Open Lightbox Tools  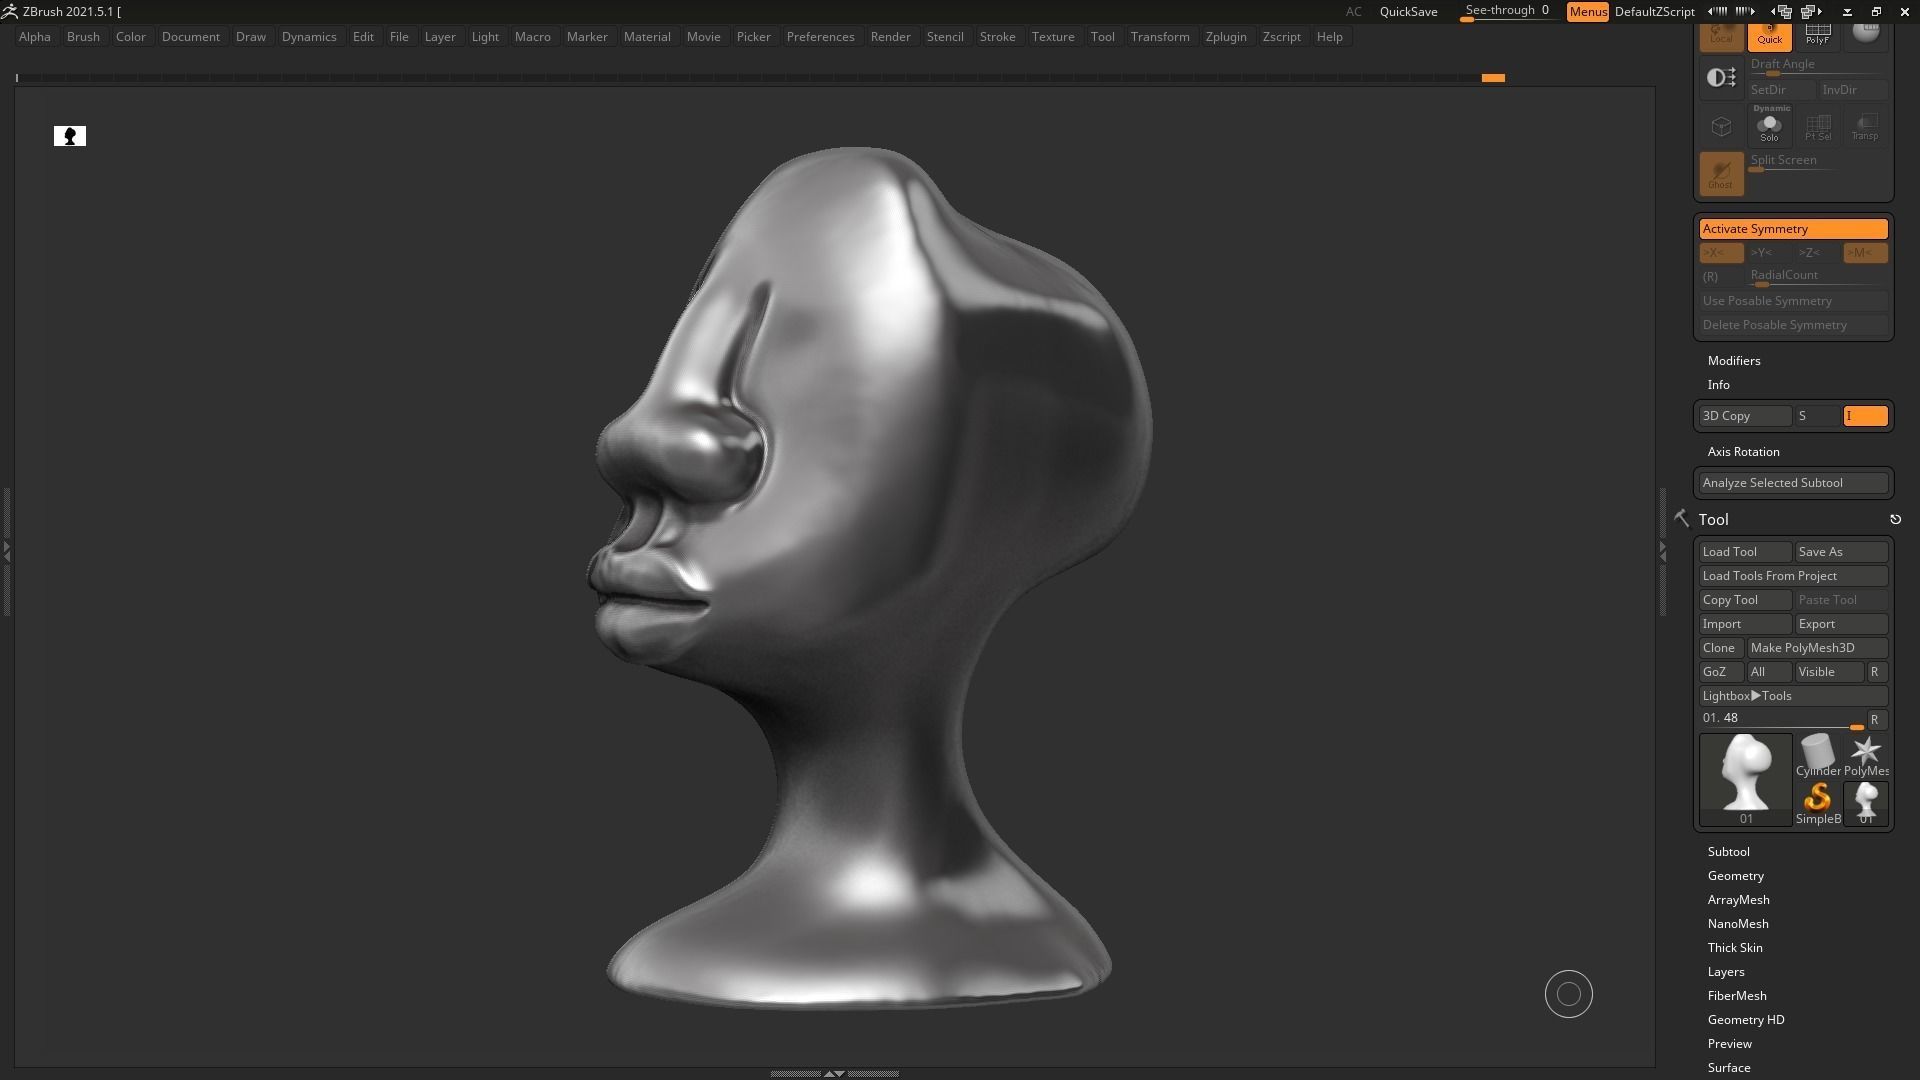[1793, 696]
